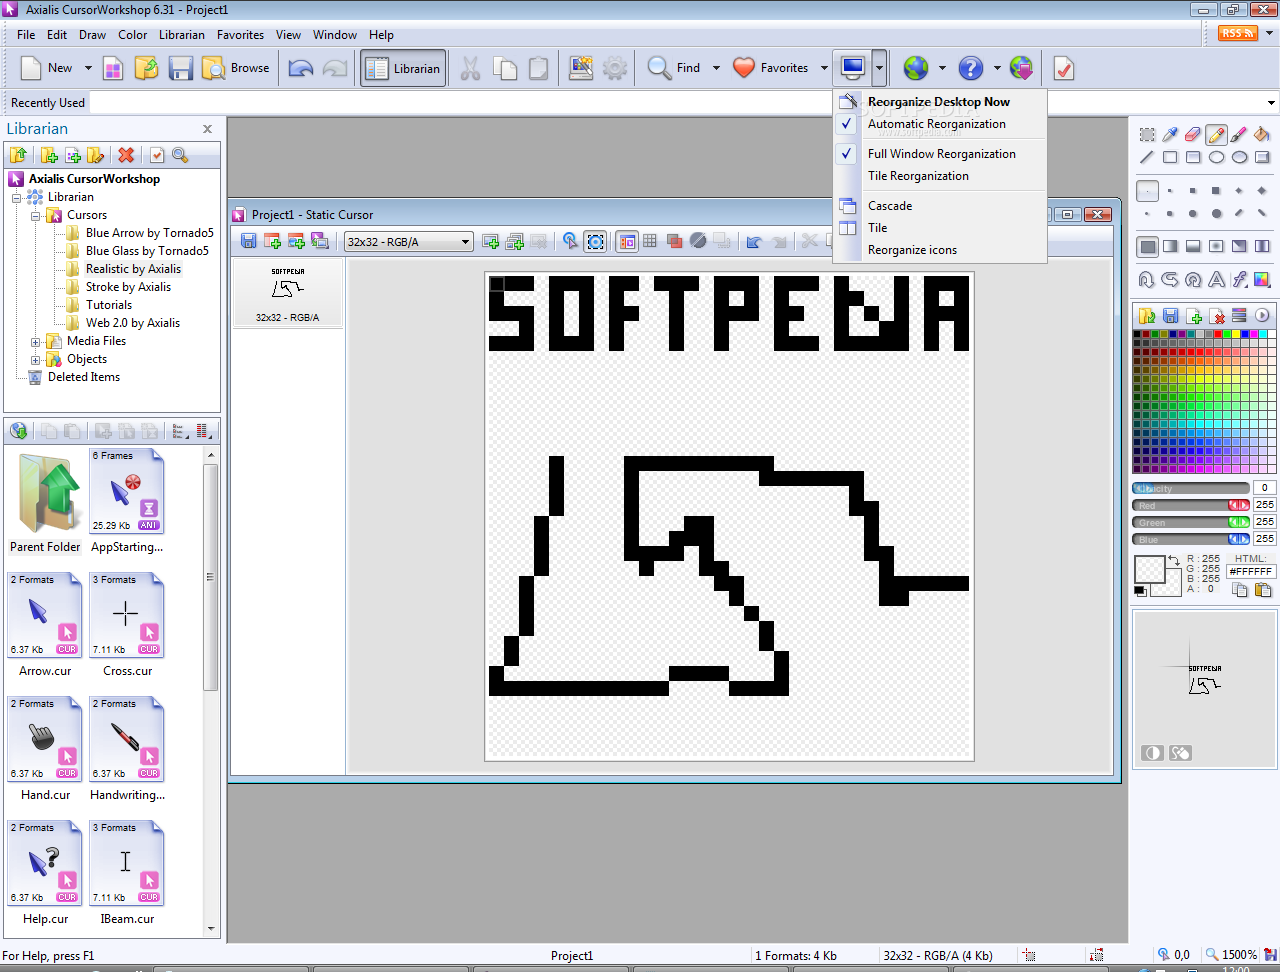This screenshot has height=972, width=1280.
Task: Click the red X delete icon in Librarian
Action: 126,155
